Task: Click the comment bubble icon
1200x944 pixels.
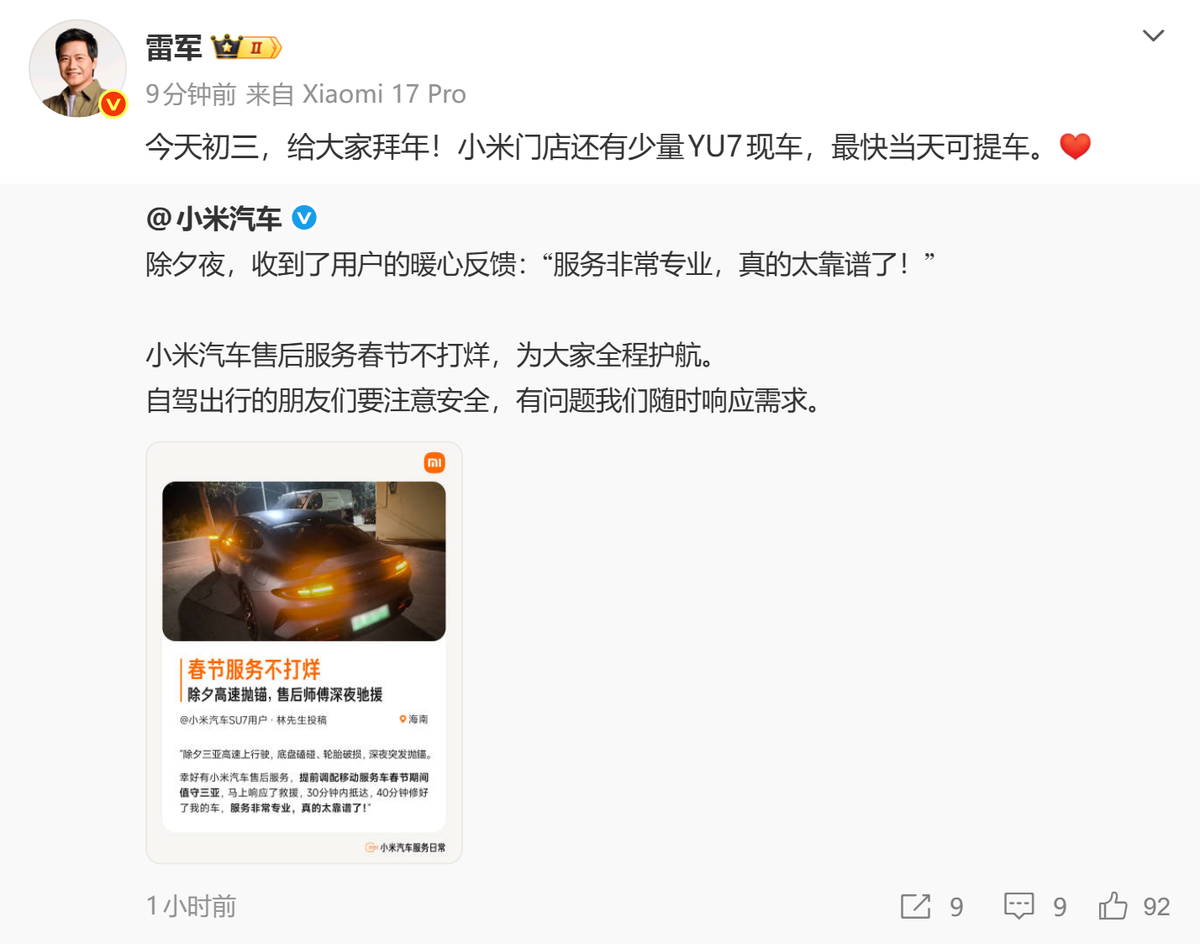Action: (x=1018, y=906)
